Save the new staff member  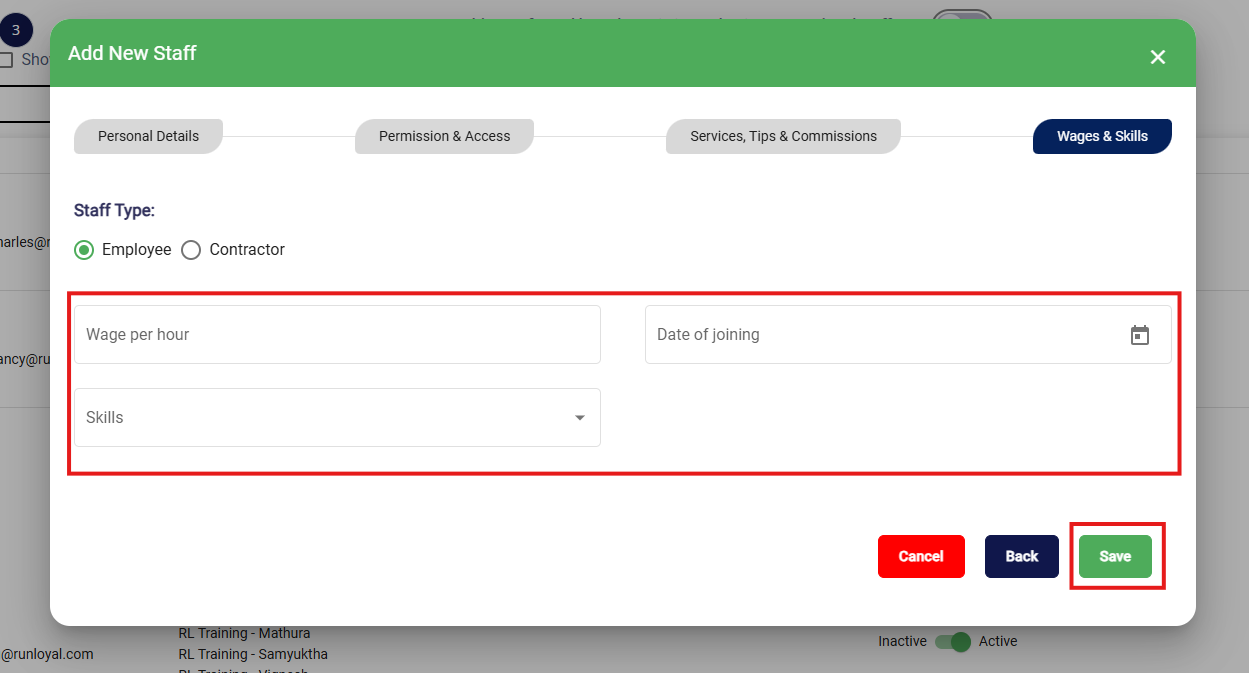[1115, 556]
